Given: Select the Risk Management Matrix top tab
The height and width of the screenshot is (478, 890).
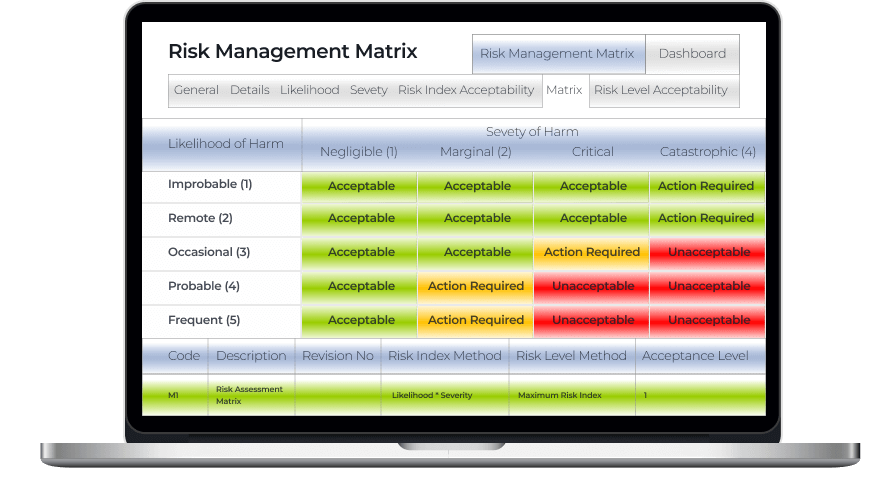Looking at the screenshot, I should pos(557,54).
